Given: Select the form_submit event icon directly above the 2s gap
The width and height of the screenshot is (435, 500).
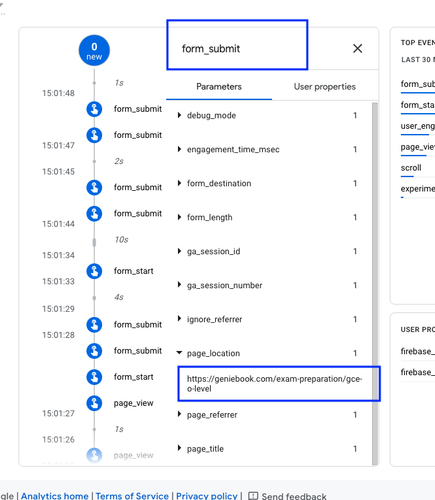Looking at the screenshot, I should [94, 135].
